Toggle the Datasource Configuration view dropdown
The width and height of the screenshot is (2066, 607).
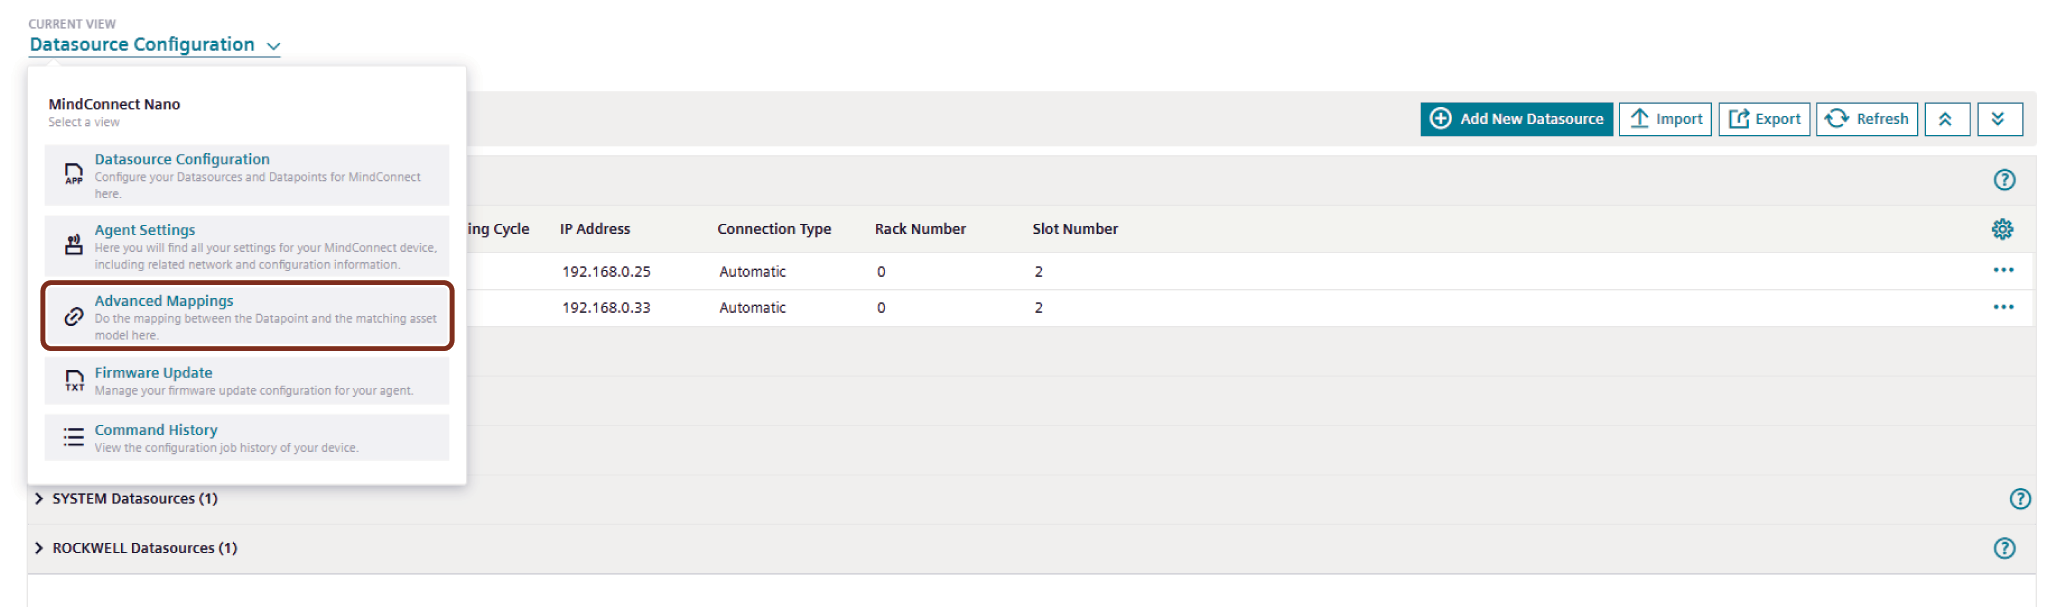155,45
